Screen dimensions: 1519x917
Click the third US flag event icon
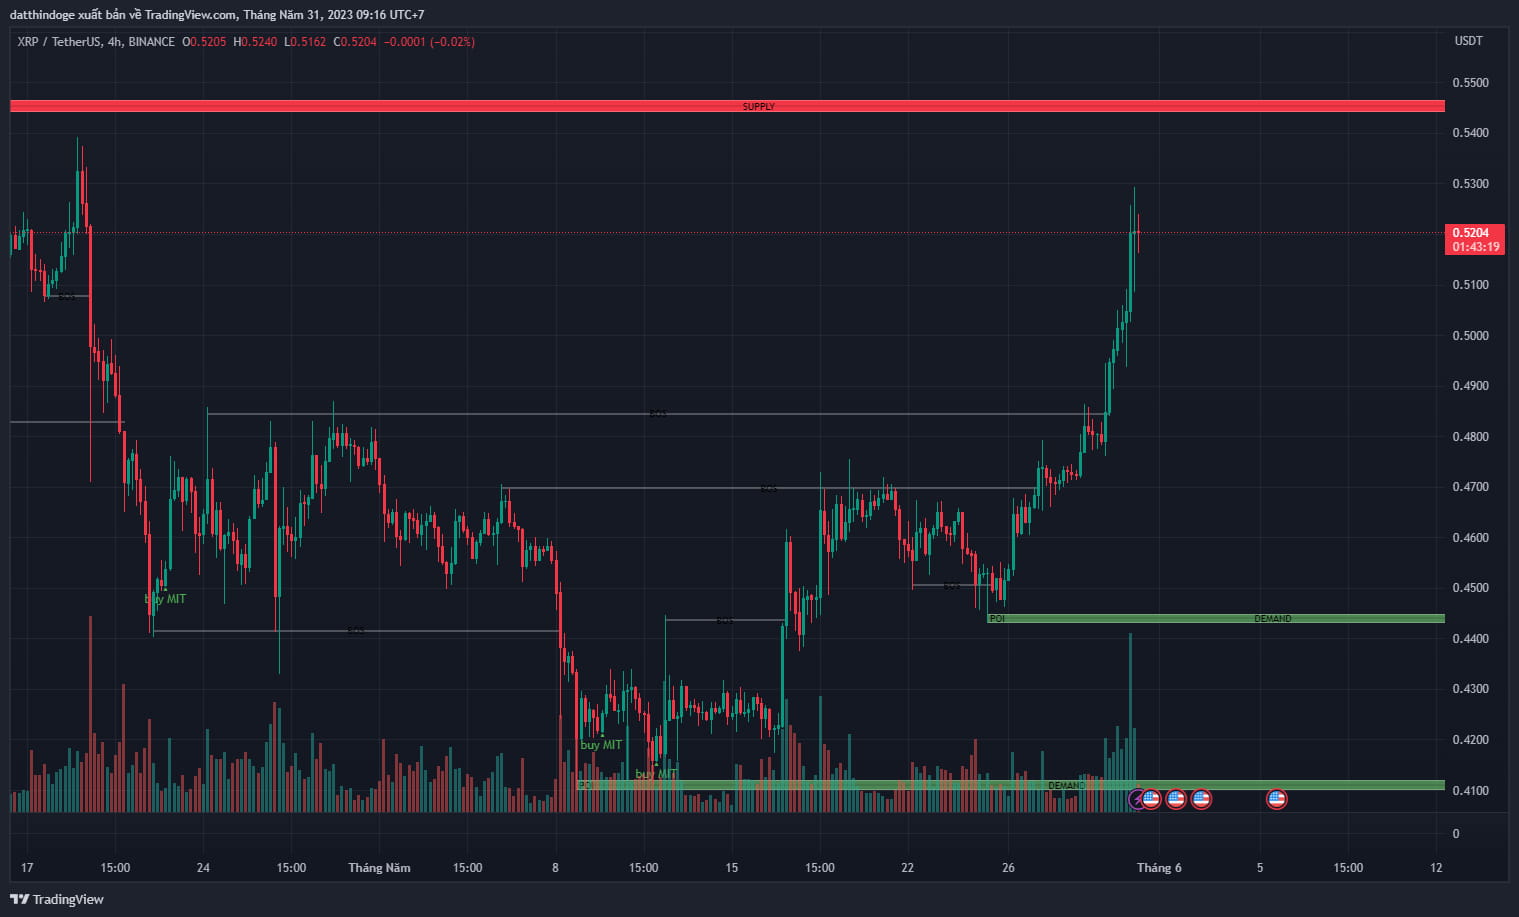[1201, 799]
